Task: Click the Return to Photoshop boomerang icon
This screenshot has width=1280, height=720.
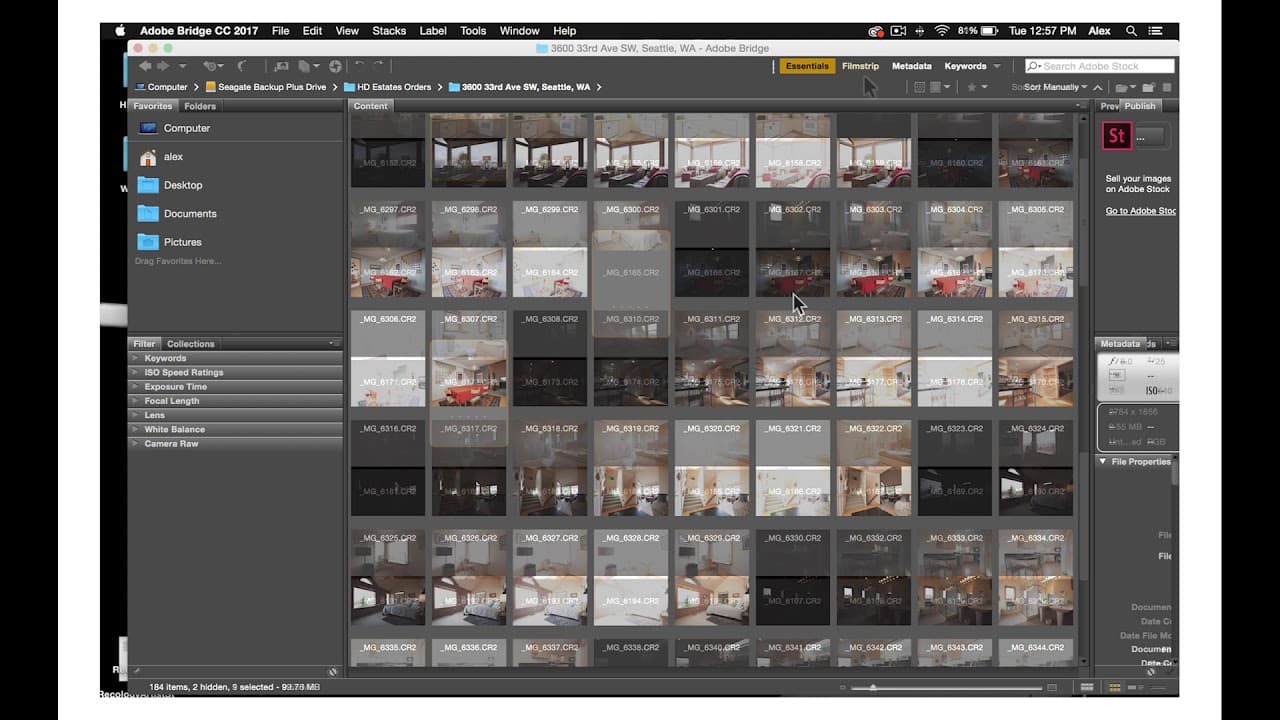Action: point(242,65)
